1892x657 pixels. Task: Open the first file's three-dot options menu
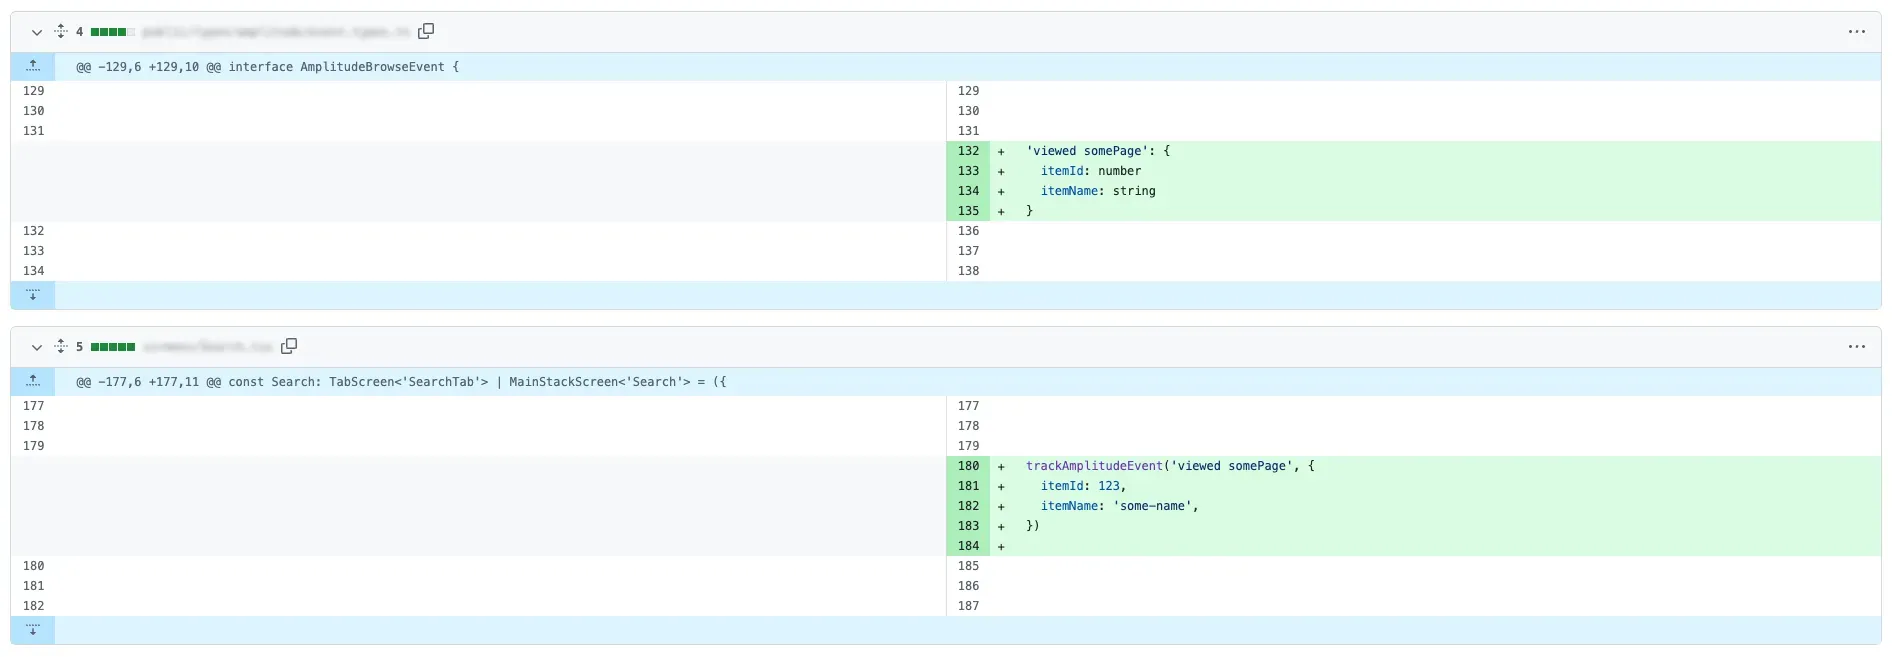point(1857,32)
